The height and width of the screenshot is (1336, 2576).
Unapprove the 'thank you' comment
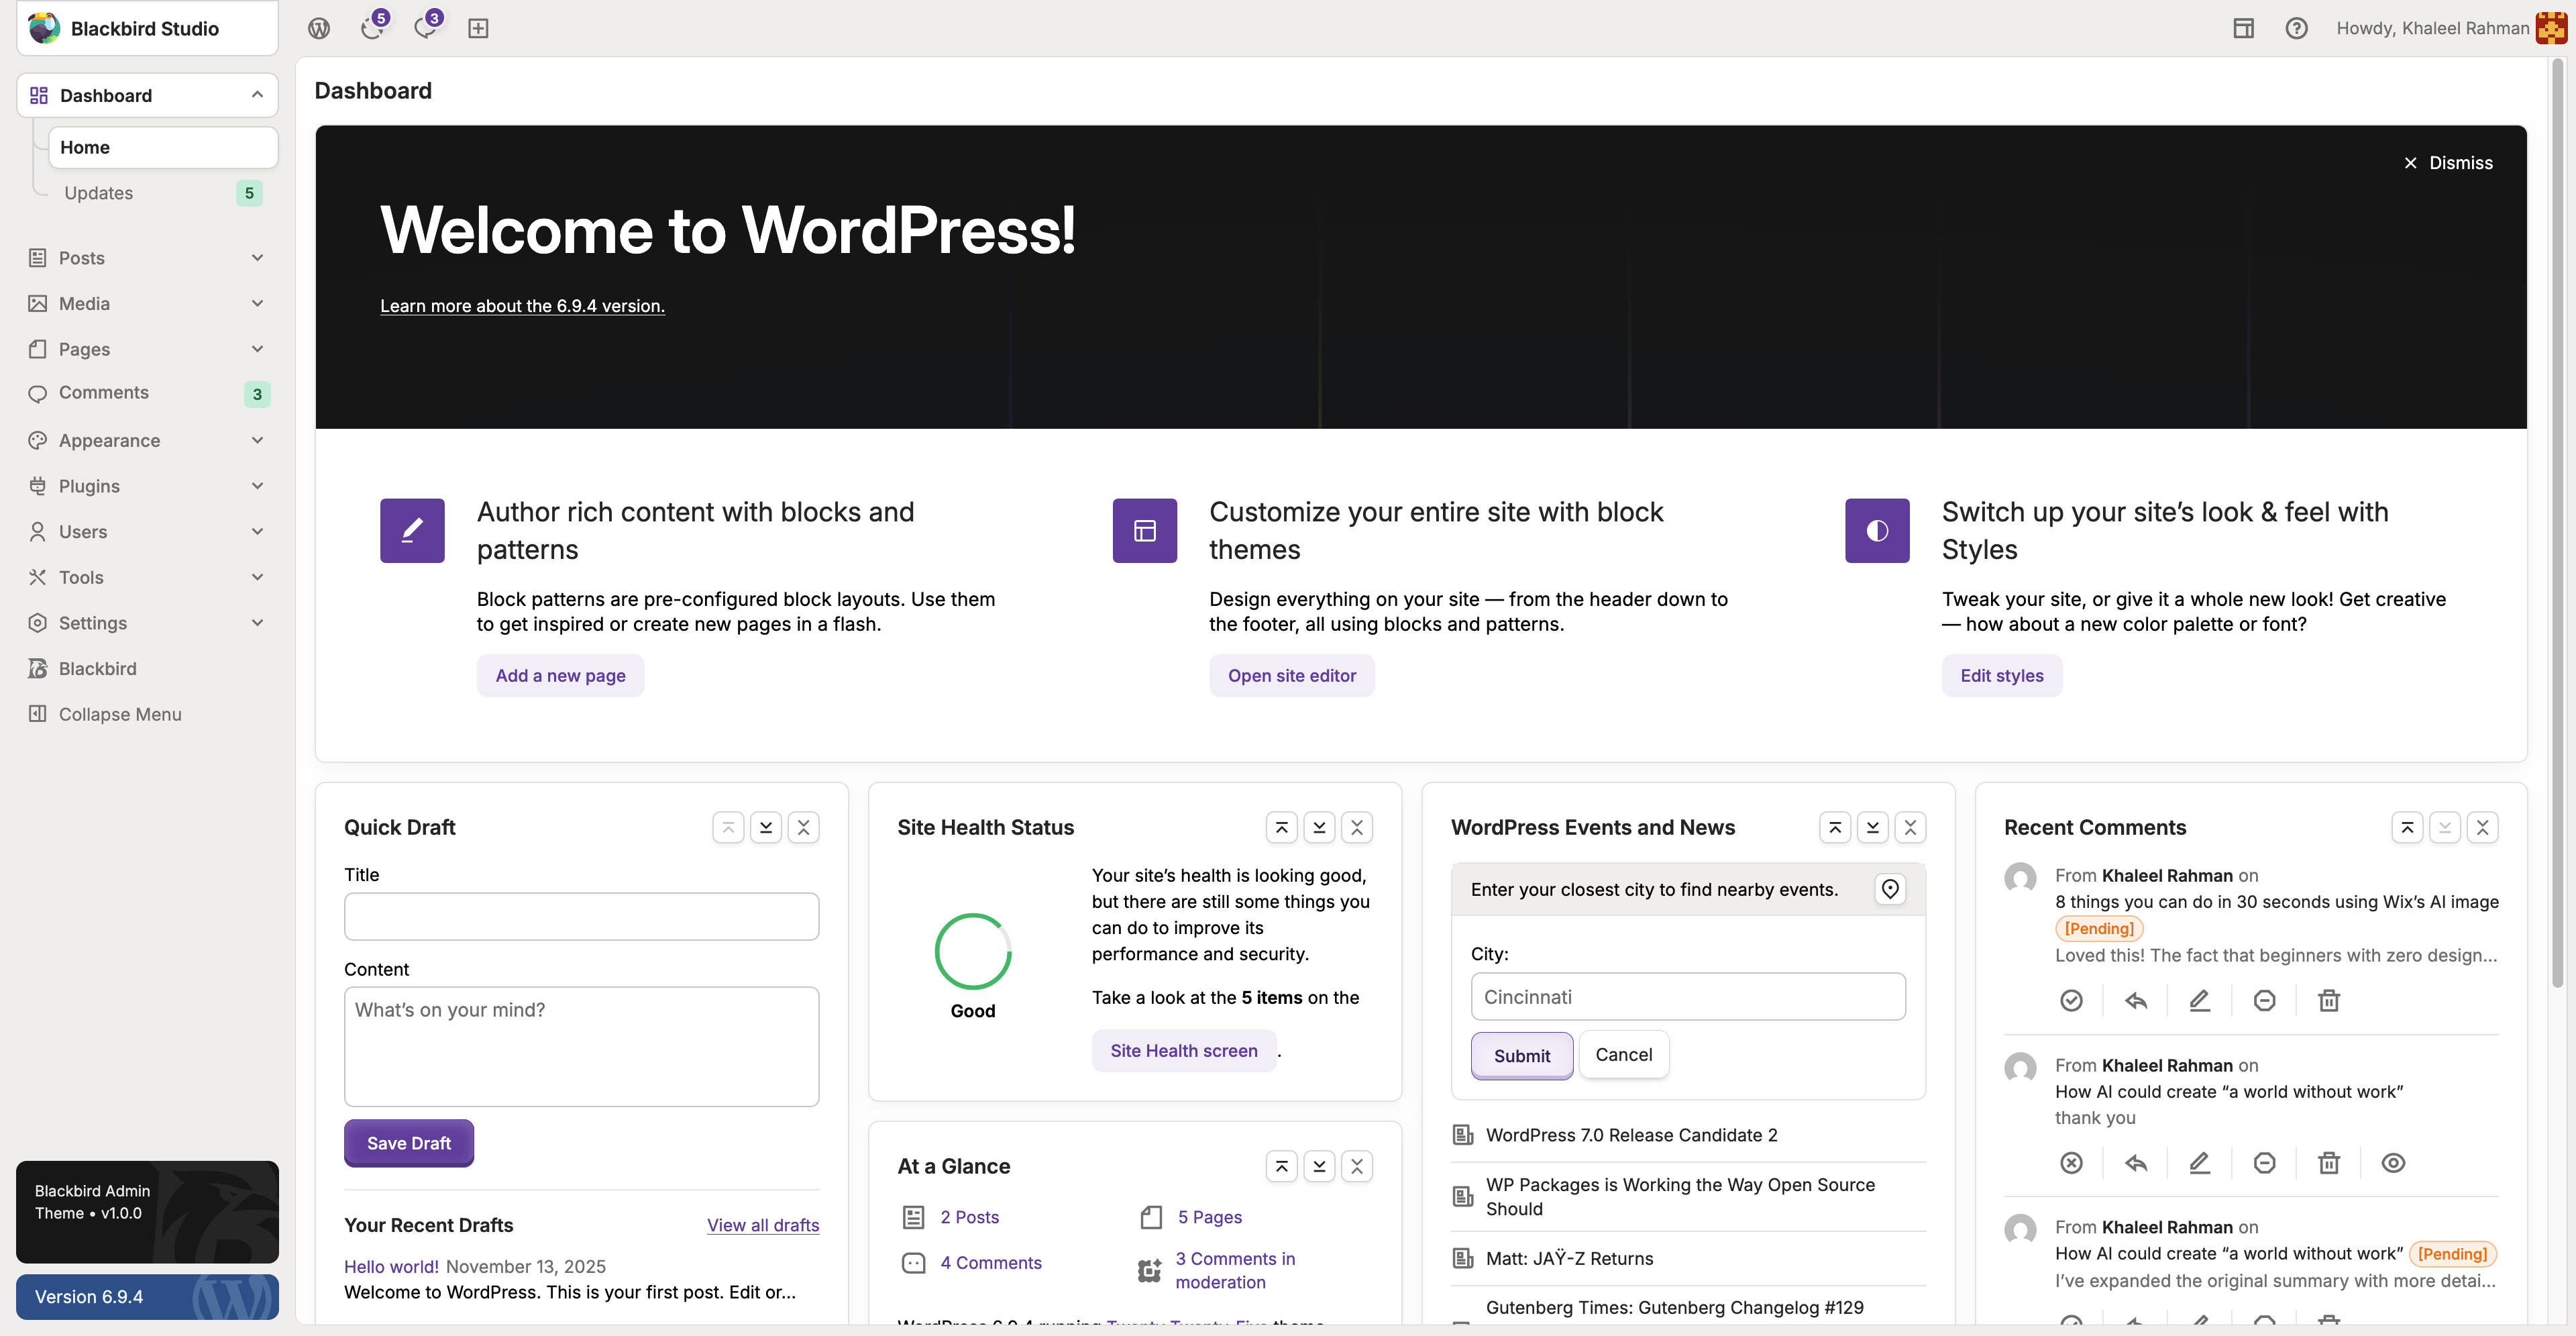click(x=2071, y=1162)
